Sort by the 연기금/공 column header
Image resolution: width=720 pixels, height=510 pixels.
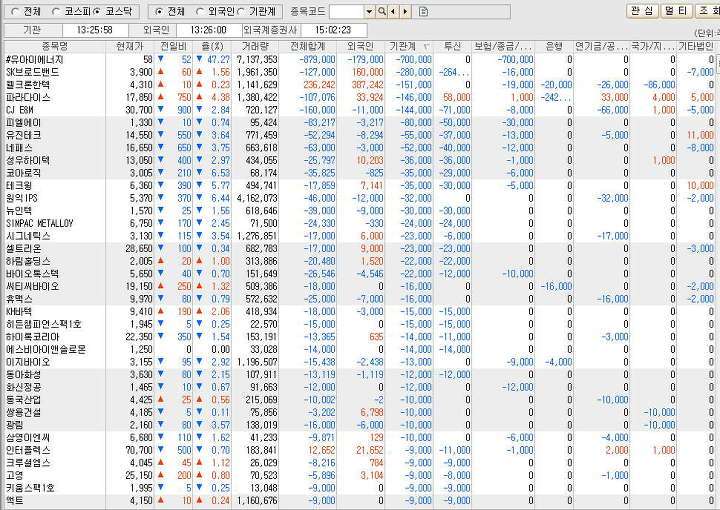click(x=602, y=46)
